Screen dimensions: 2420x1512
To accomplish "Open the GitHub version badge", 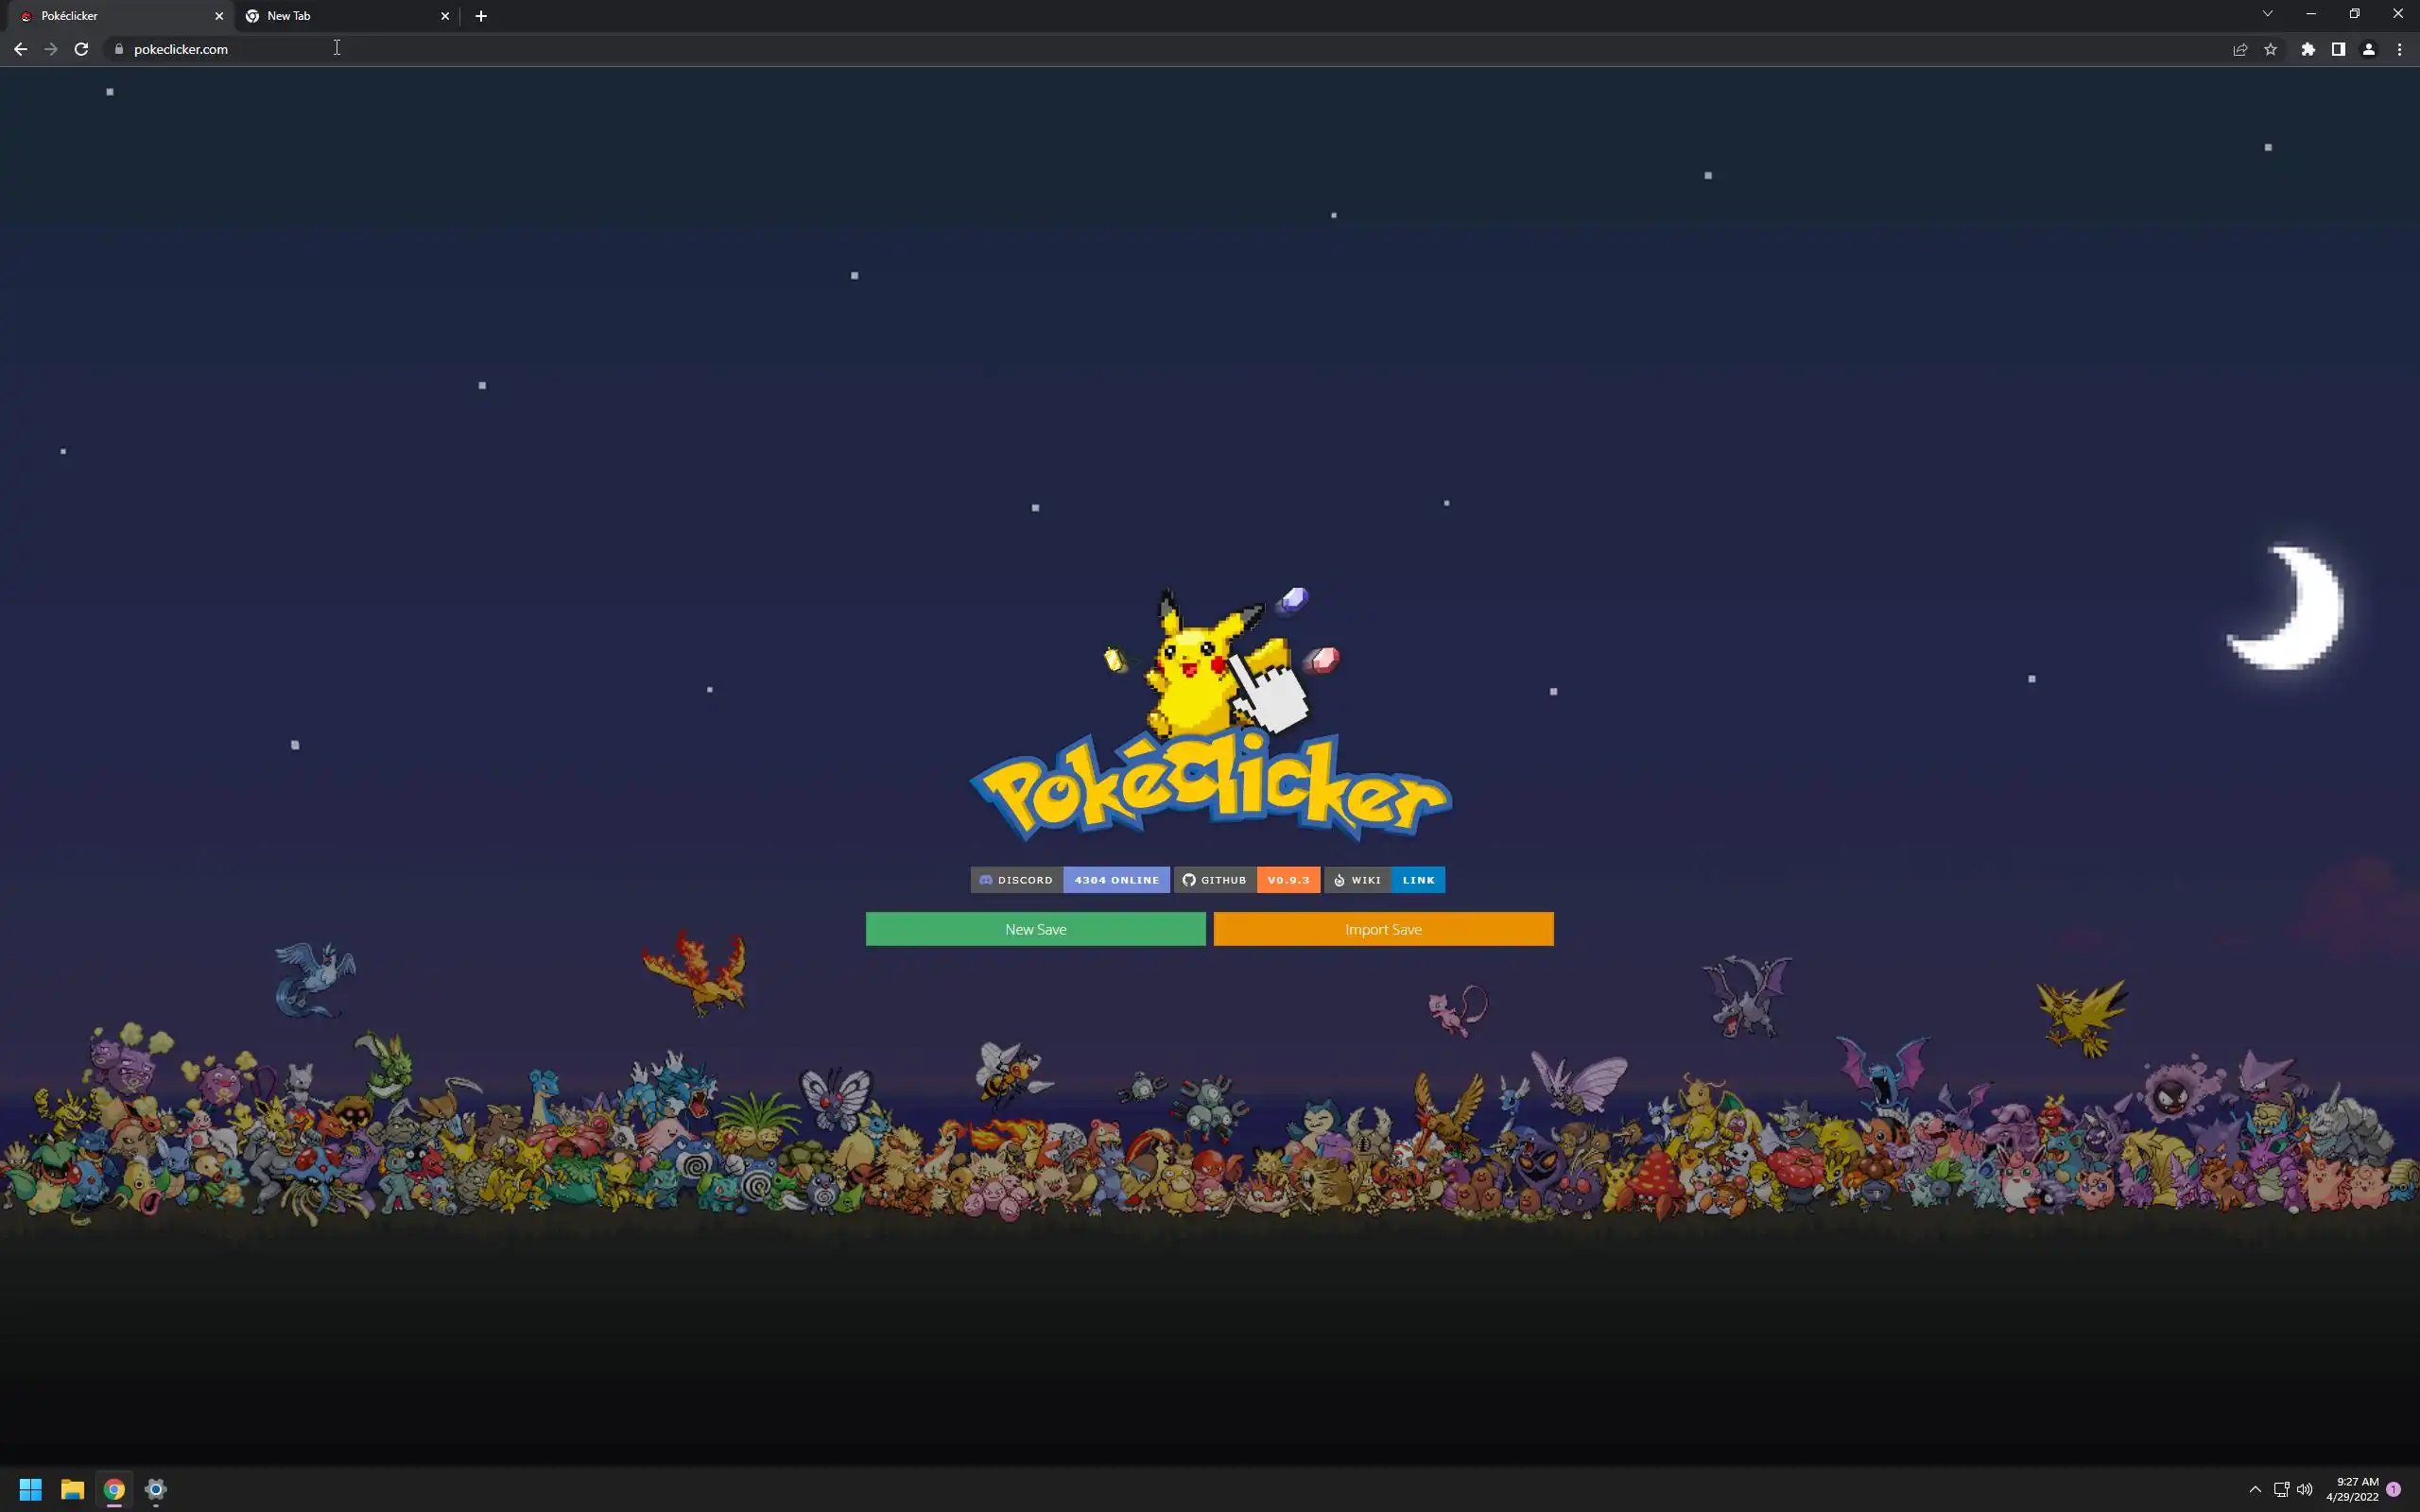I will 1247,880.
